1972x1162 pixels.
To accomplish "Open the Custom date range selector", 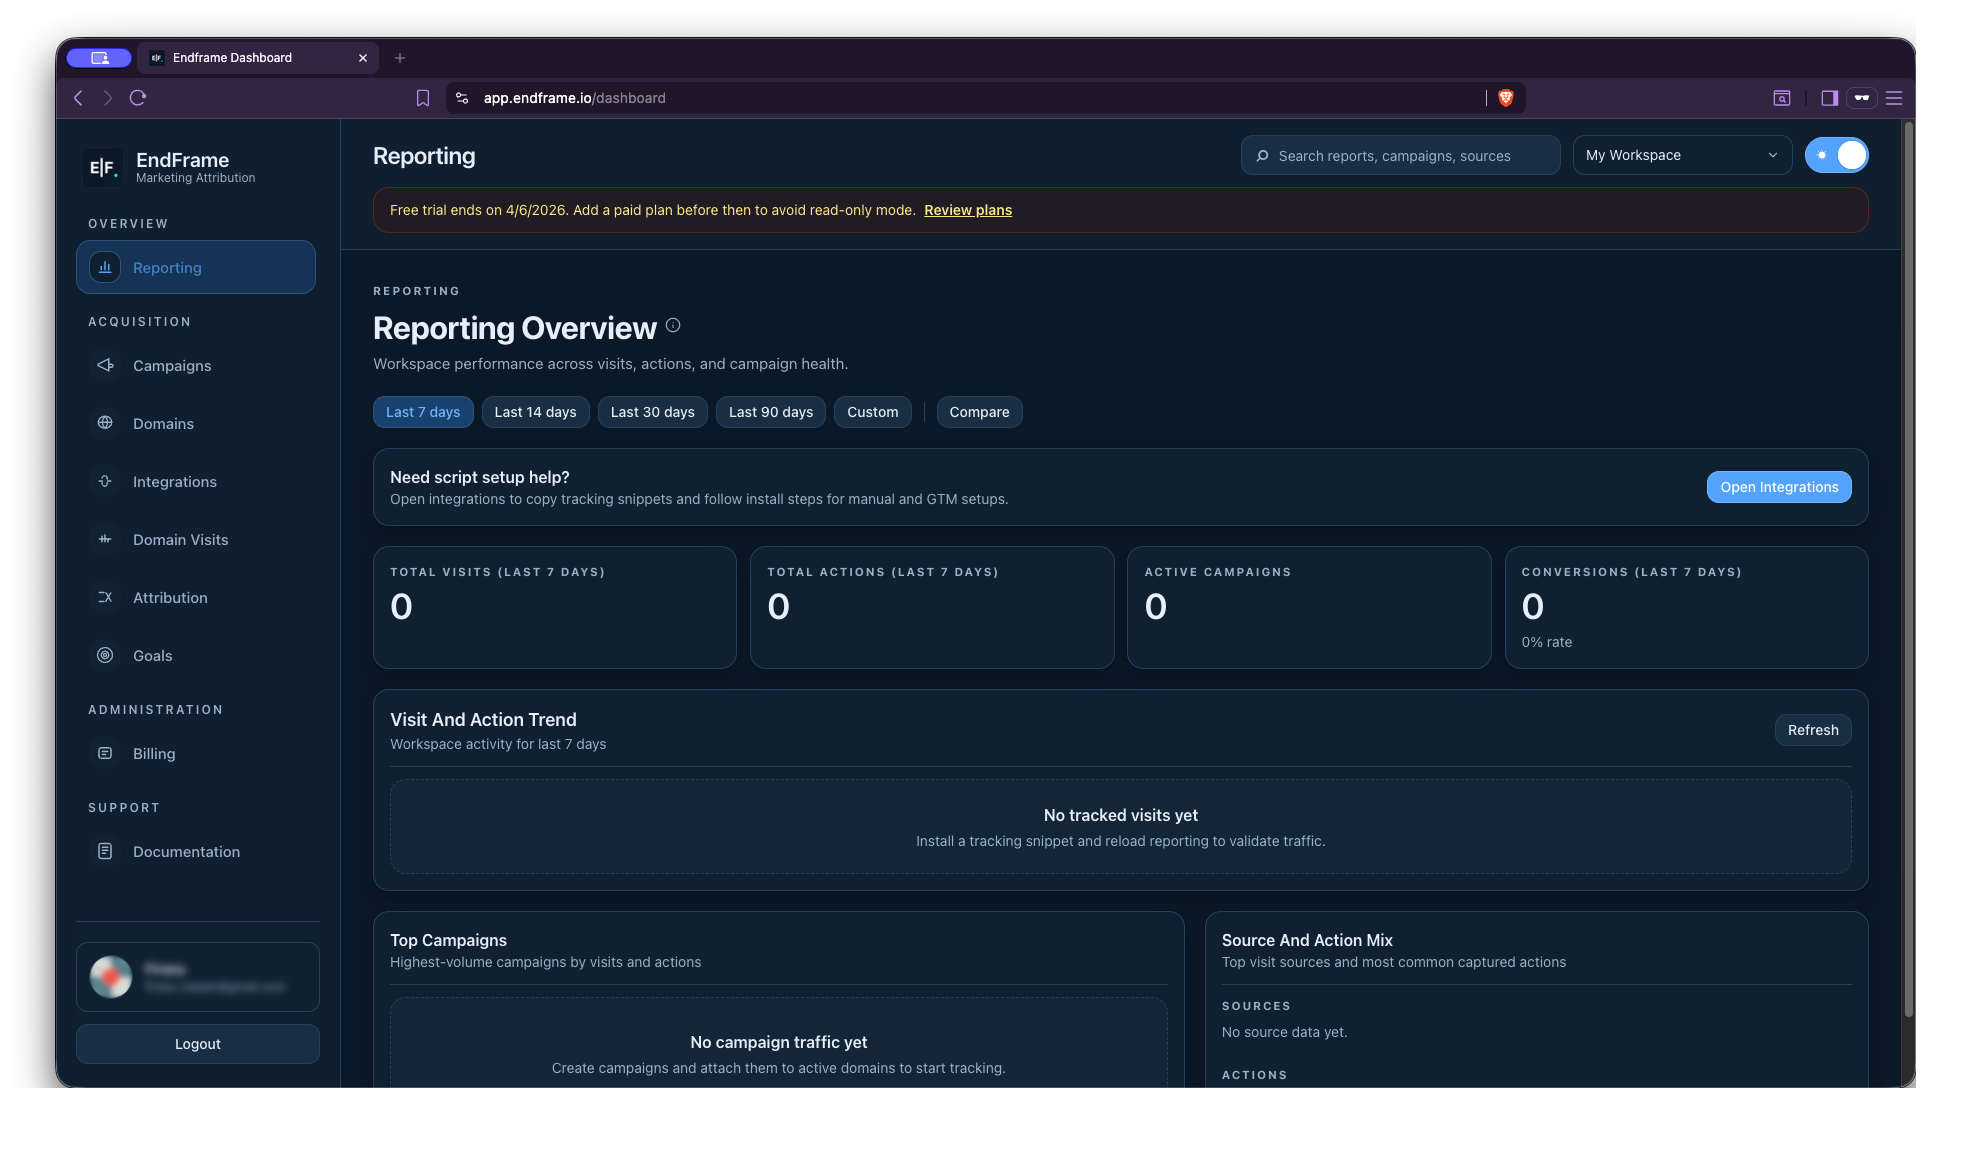I will click(872, 412).
